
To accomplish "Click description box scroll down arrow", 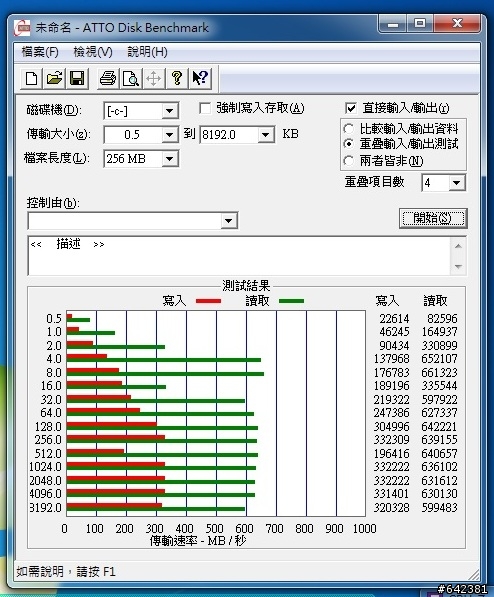I will [459, 267].
